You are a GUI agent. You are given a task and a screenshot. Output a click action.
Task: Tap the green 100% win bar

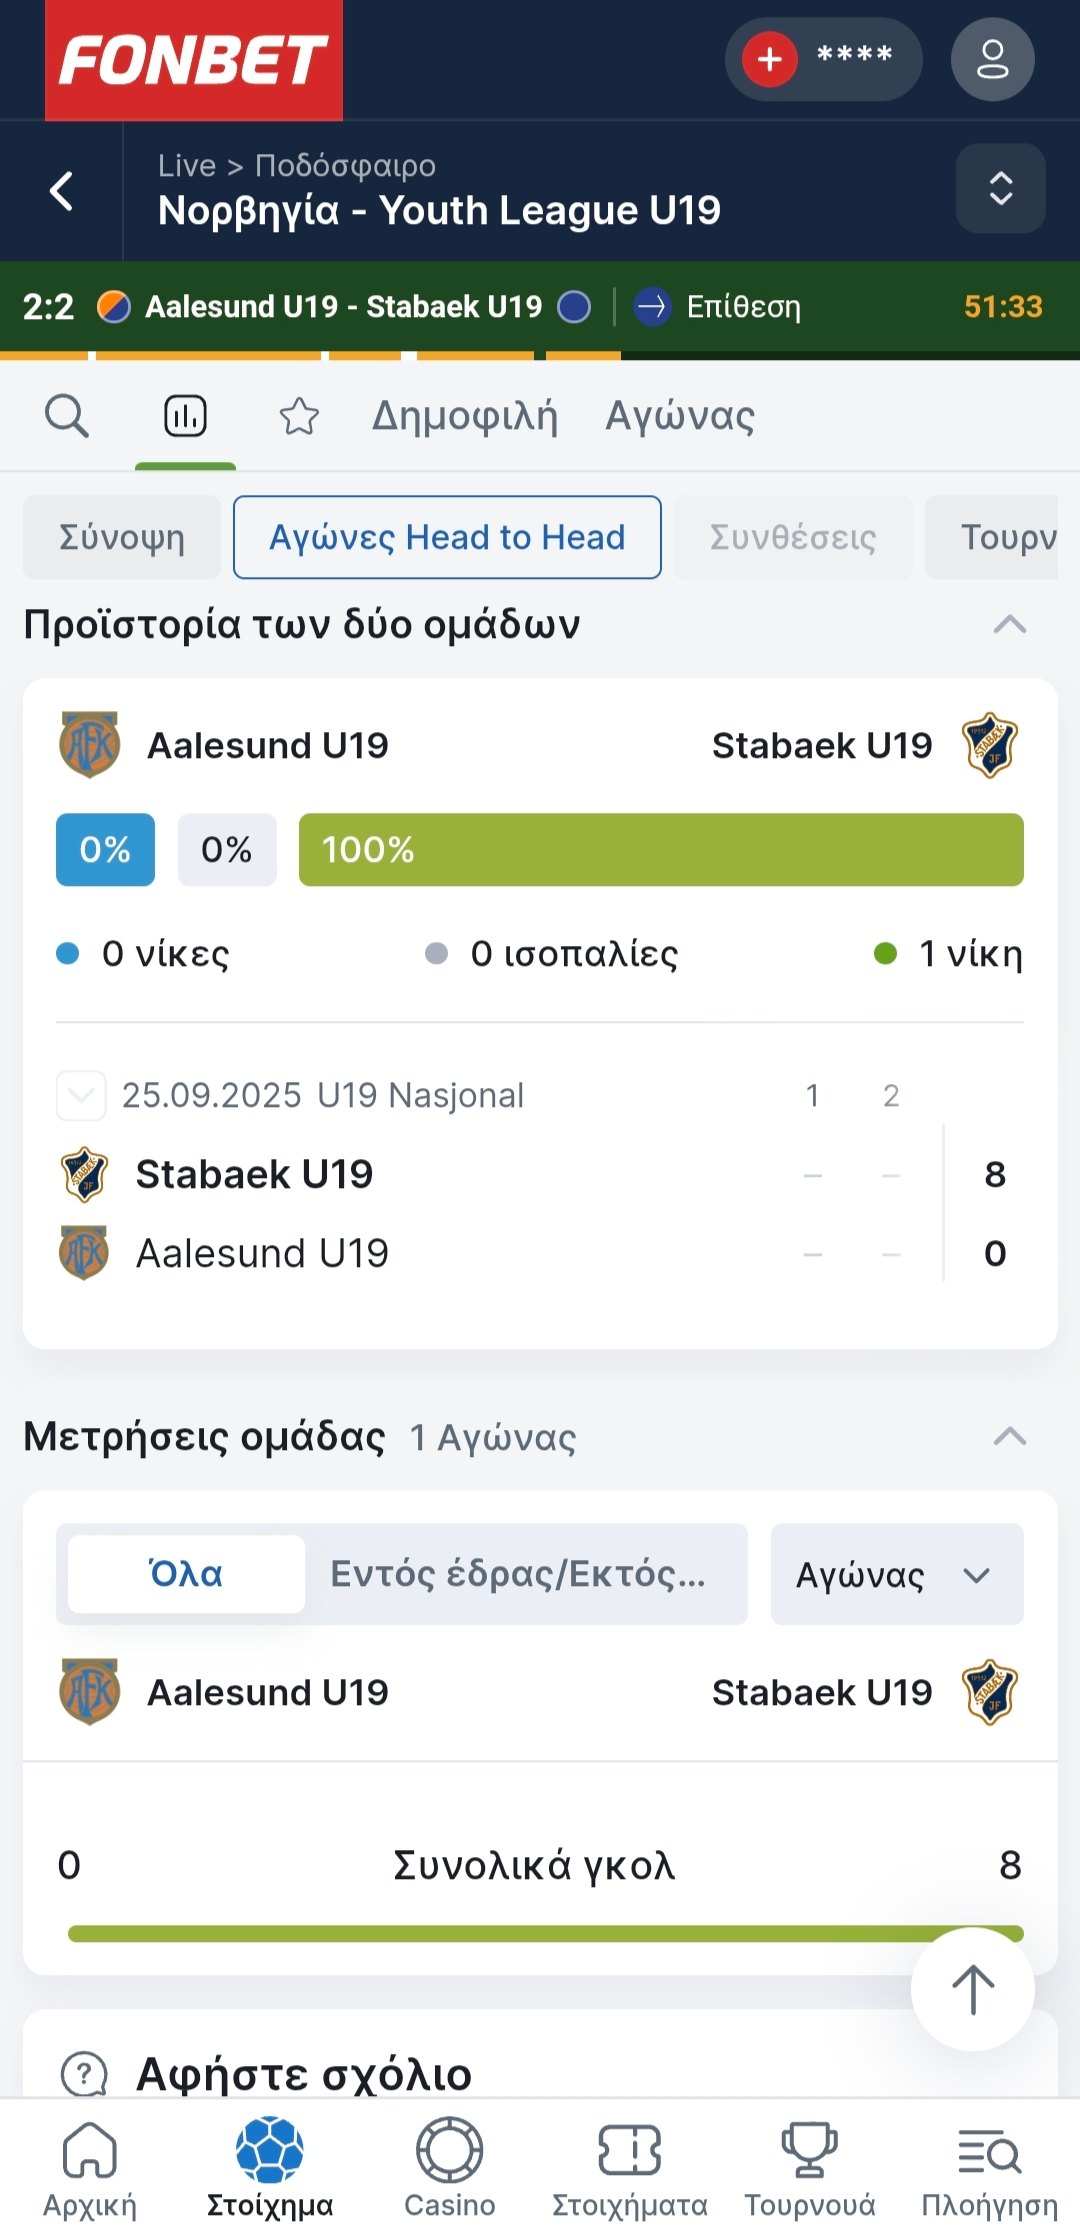point(660,850)
